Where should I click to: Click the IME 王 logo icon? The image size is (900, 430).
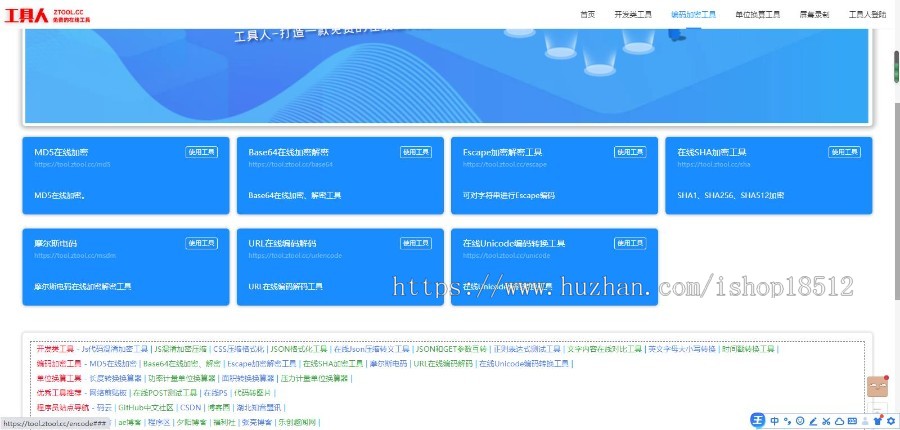[x=759, y=421]
